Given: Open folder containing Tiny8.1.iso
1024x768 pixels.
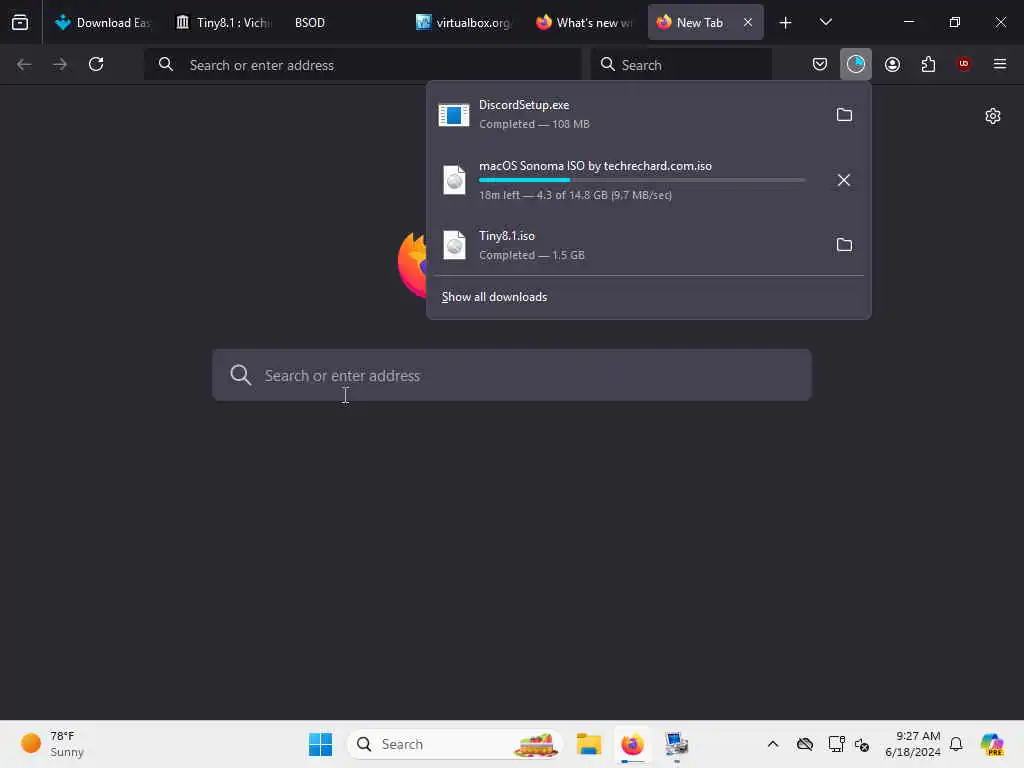Looking at the screenshot, I should (844, 244).
